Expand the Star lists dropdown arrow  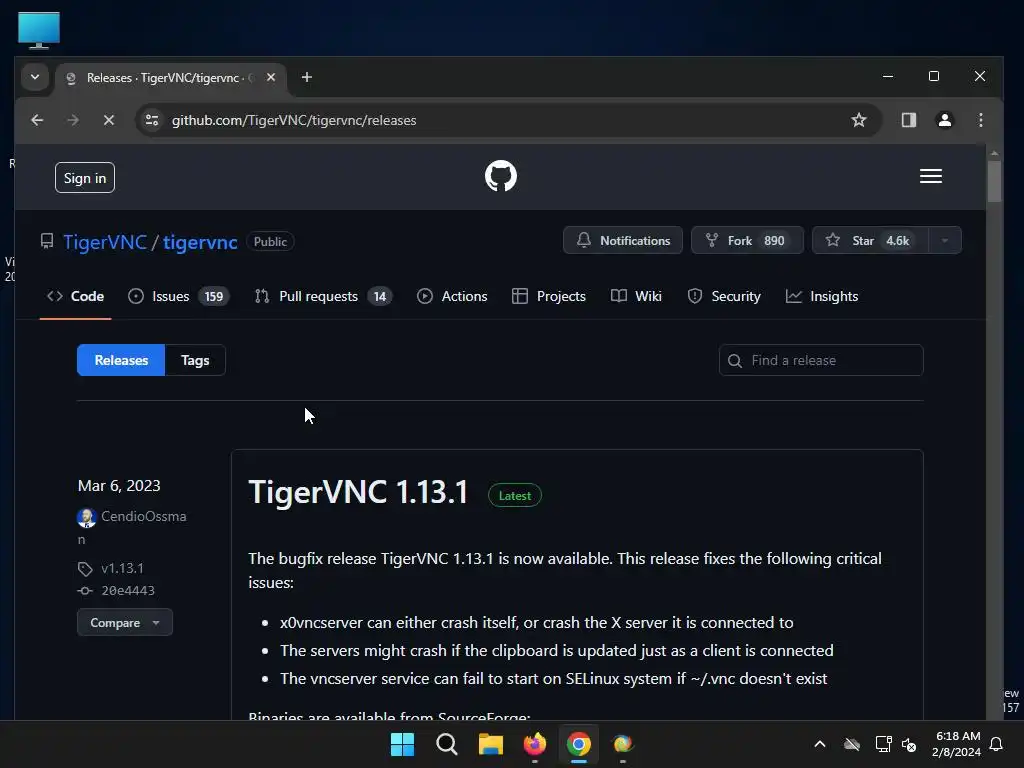(944, 240)
